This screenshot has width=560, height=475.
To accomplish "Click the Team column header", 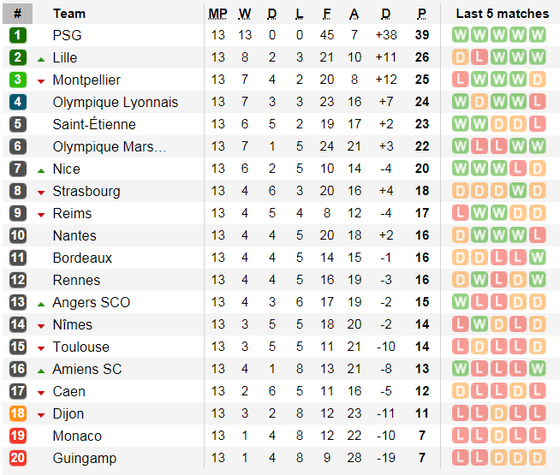I will tap(69, 14).
